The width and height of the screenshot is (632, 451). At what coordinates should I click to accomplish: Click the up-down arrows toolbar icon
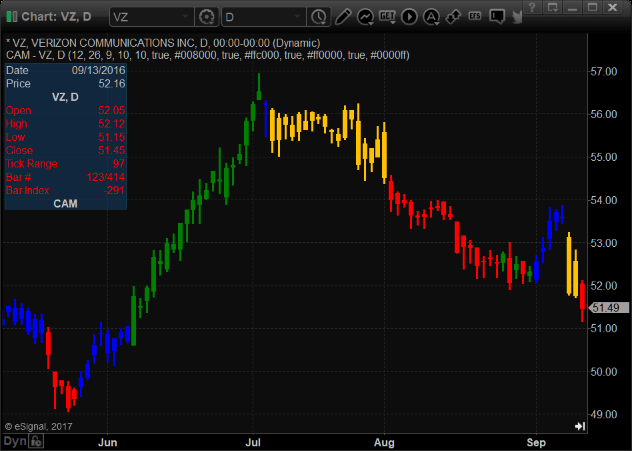(453, 17)
